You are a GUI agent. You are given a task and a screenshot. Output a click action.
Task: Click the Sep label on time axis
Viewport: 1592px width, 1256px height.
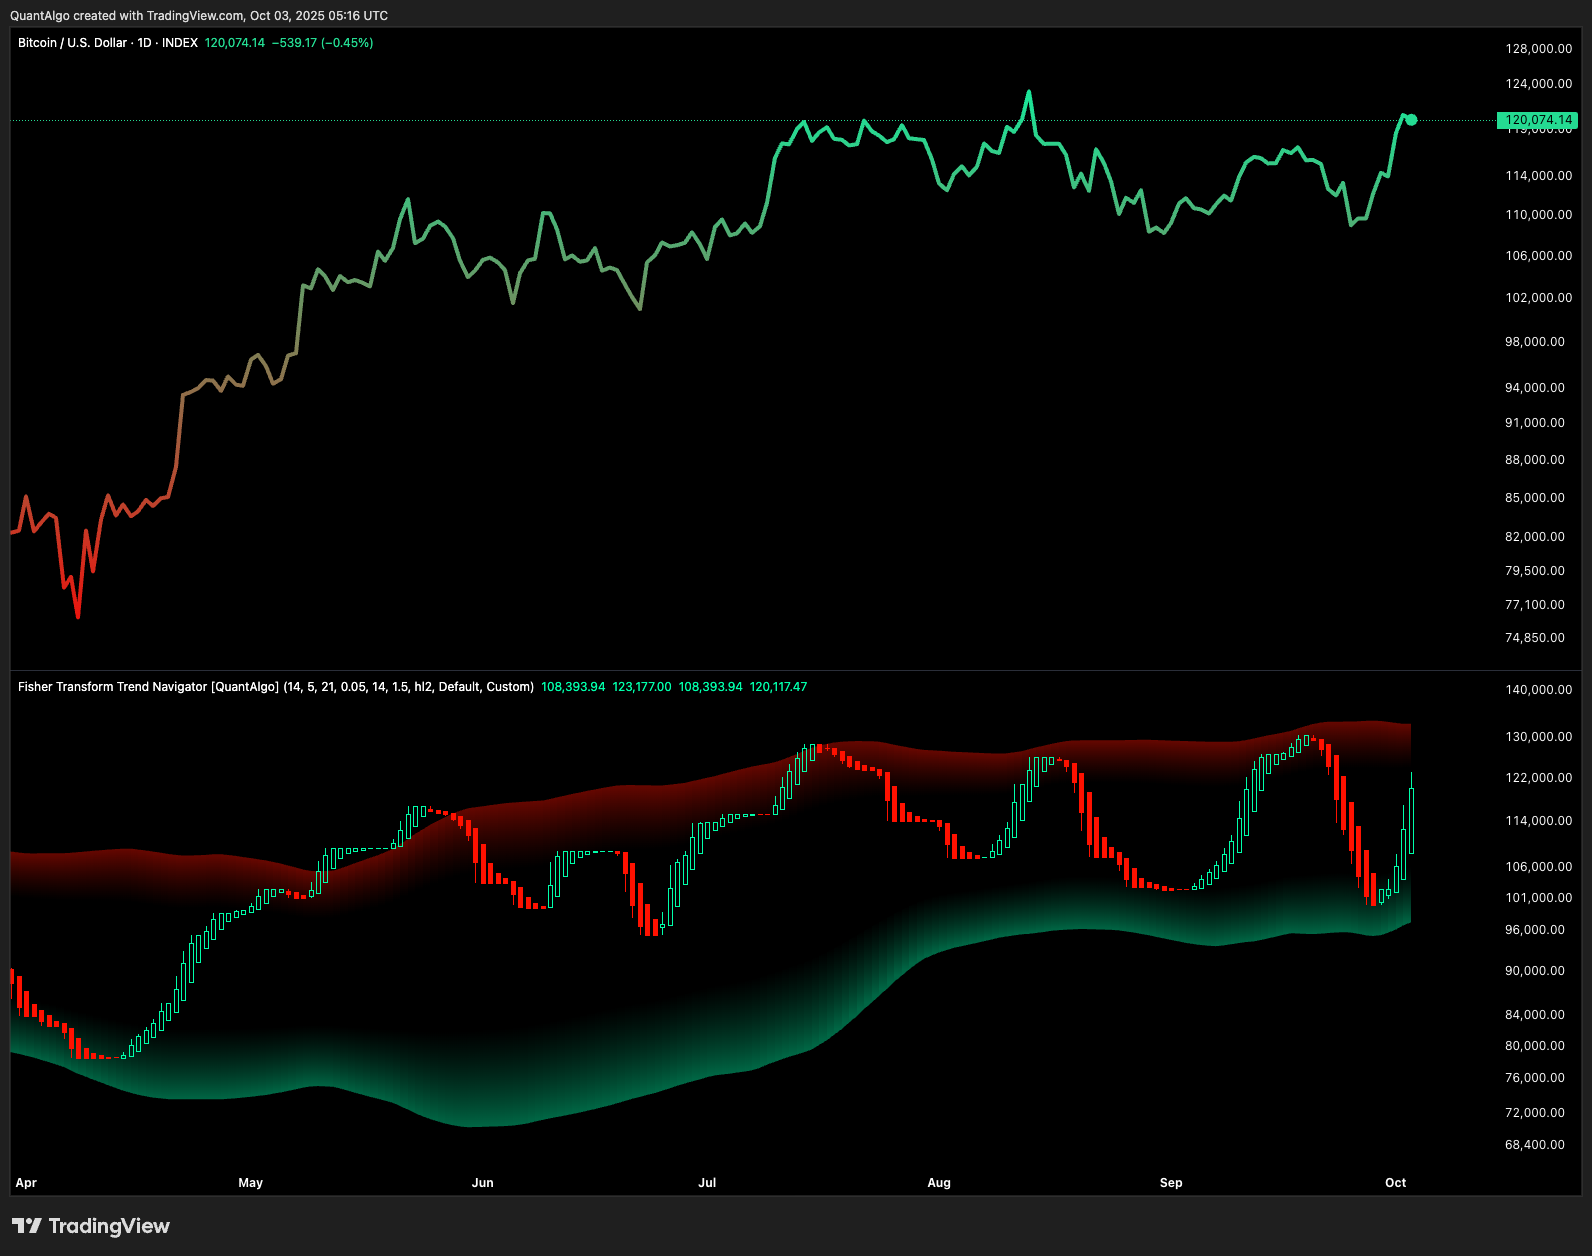(1171, 1183)
